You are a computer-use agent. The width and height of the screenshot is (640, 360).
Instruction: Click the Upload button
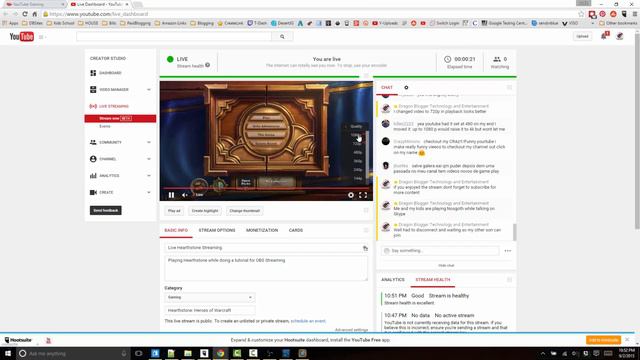coord(582,36)
